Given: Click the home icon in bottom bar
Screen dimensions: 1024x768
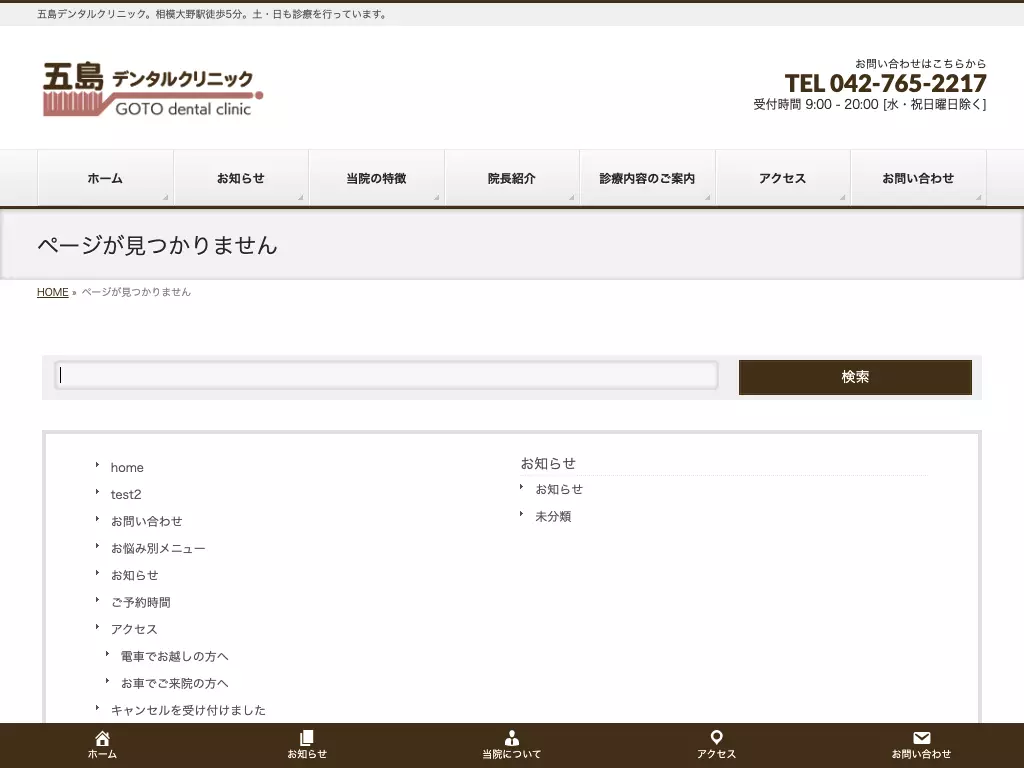Looking at the screenshot, I should tap(103, 738).
